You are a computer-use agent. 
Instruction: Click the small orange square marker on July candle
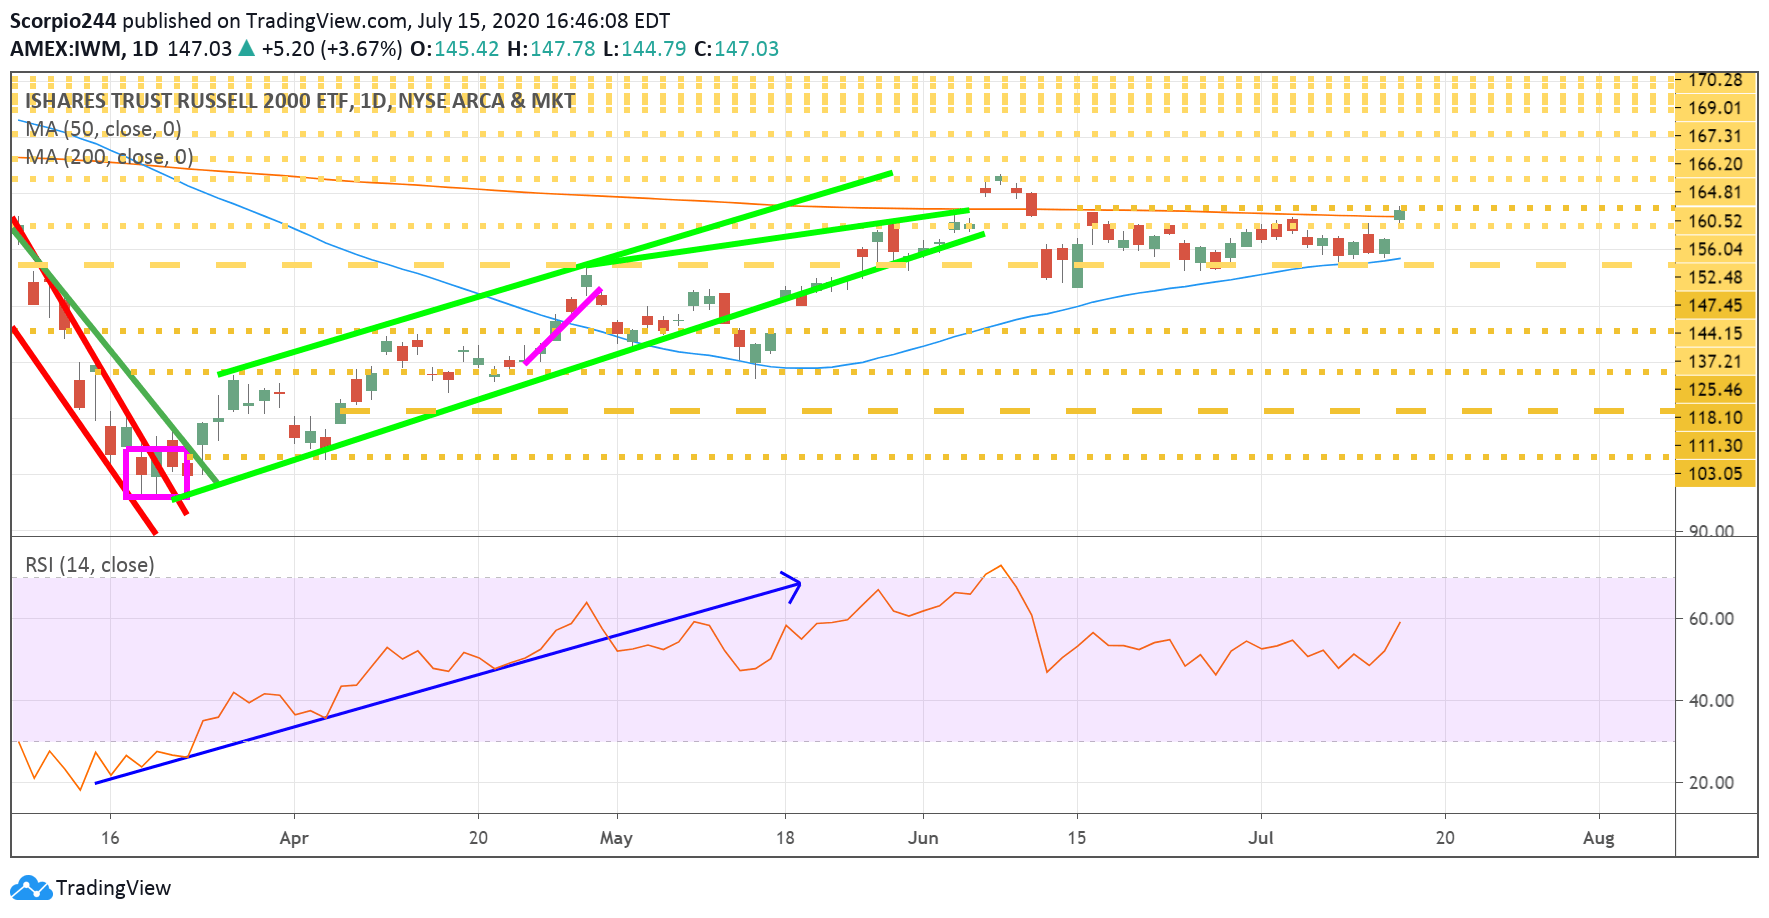[1292, 226]
